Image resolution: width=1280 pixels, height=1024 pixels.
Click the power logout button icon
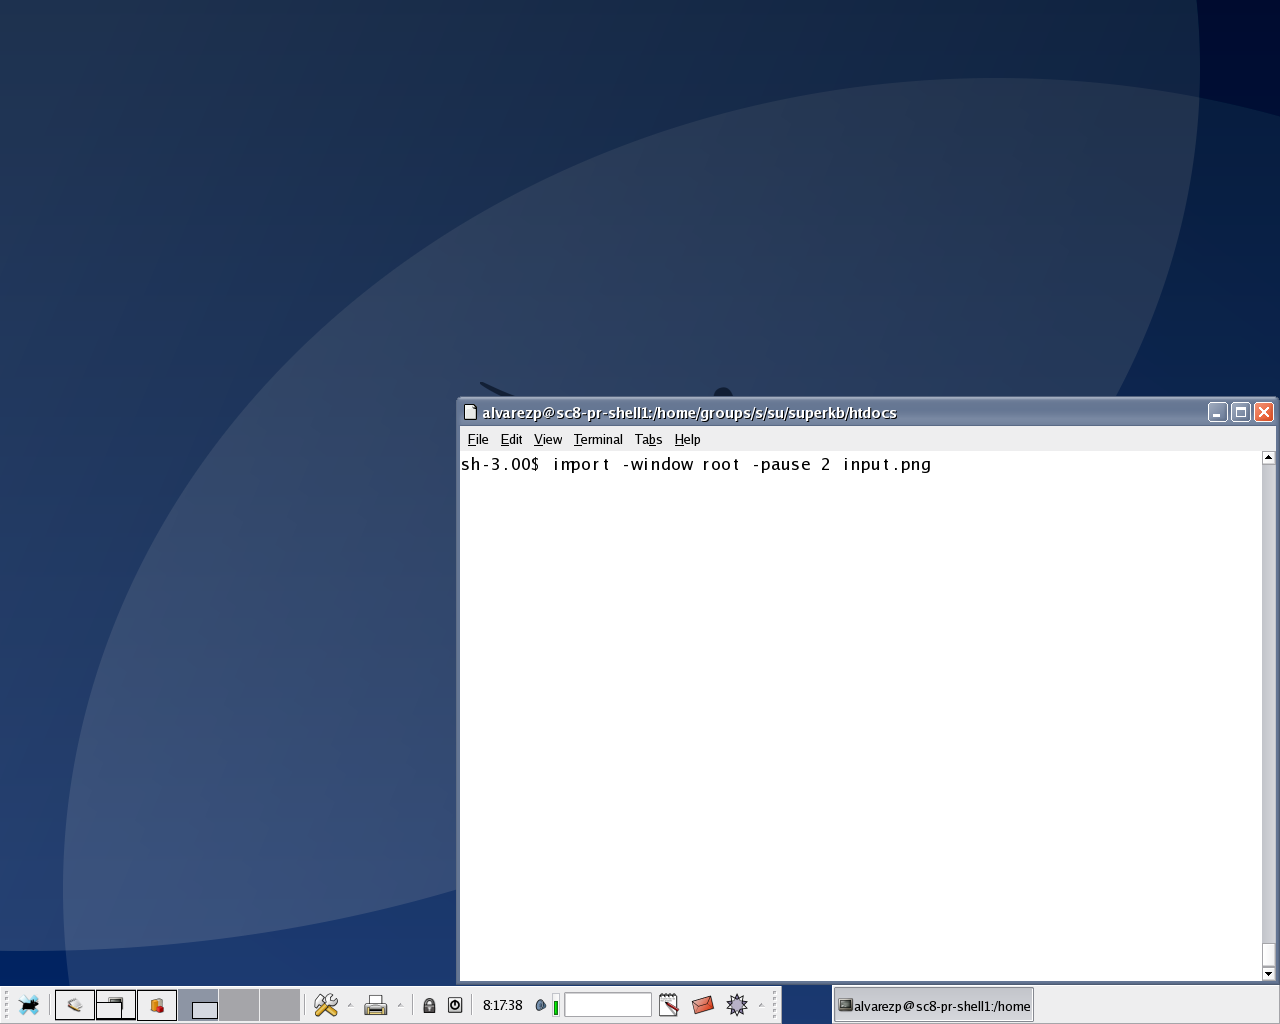455,1005
